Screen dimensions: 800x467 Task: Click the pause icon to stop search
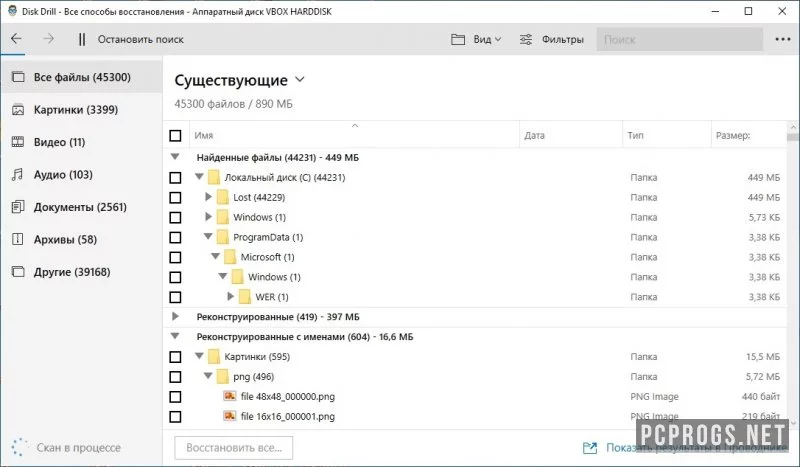82,39
